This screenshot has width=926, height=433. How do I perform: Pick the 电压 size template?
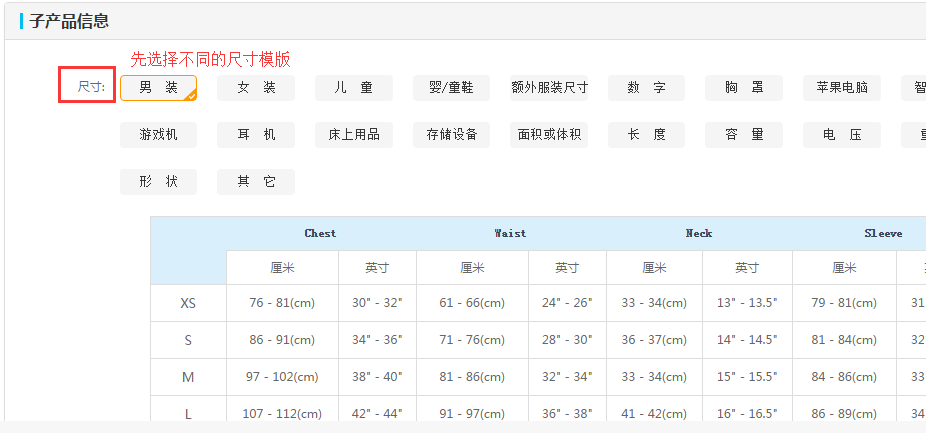841,135
